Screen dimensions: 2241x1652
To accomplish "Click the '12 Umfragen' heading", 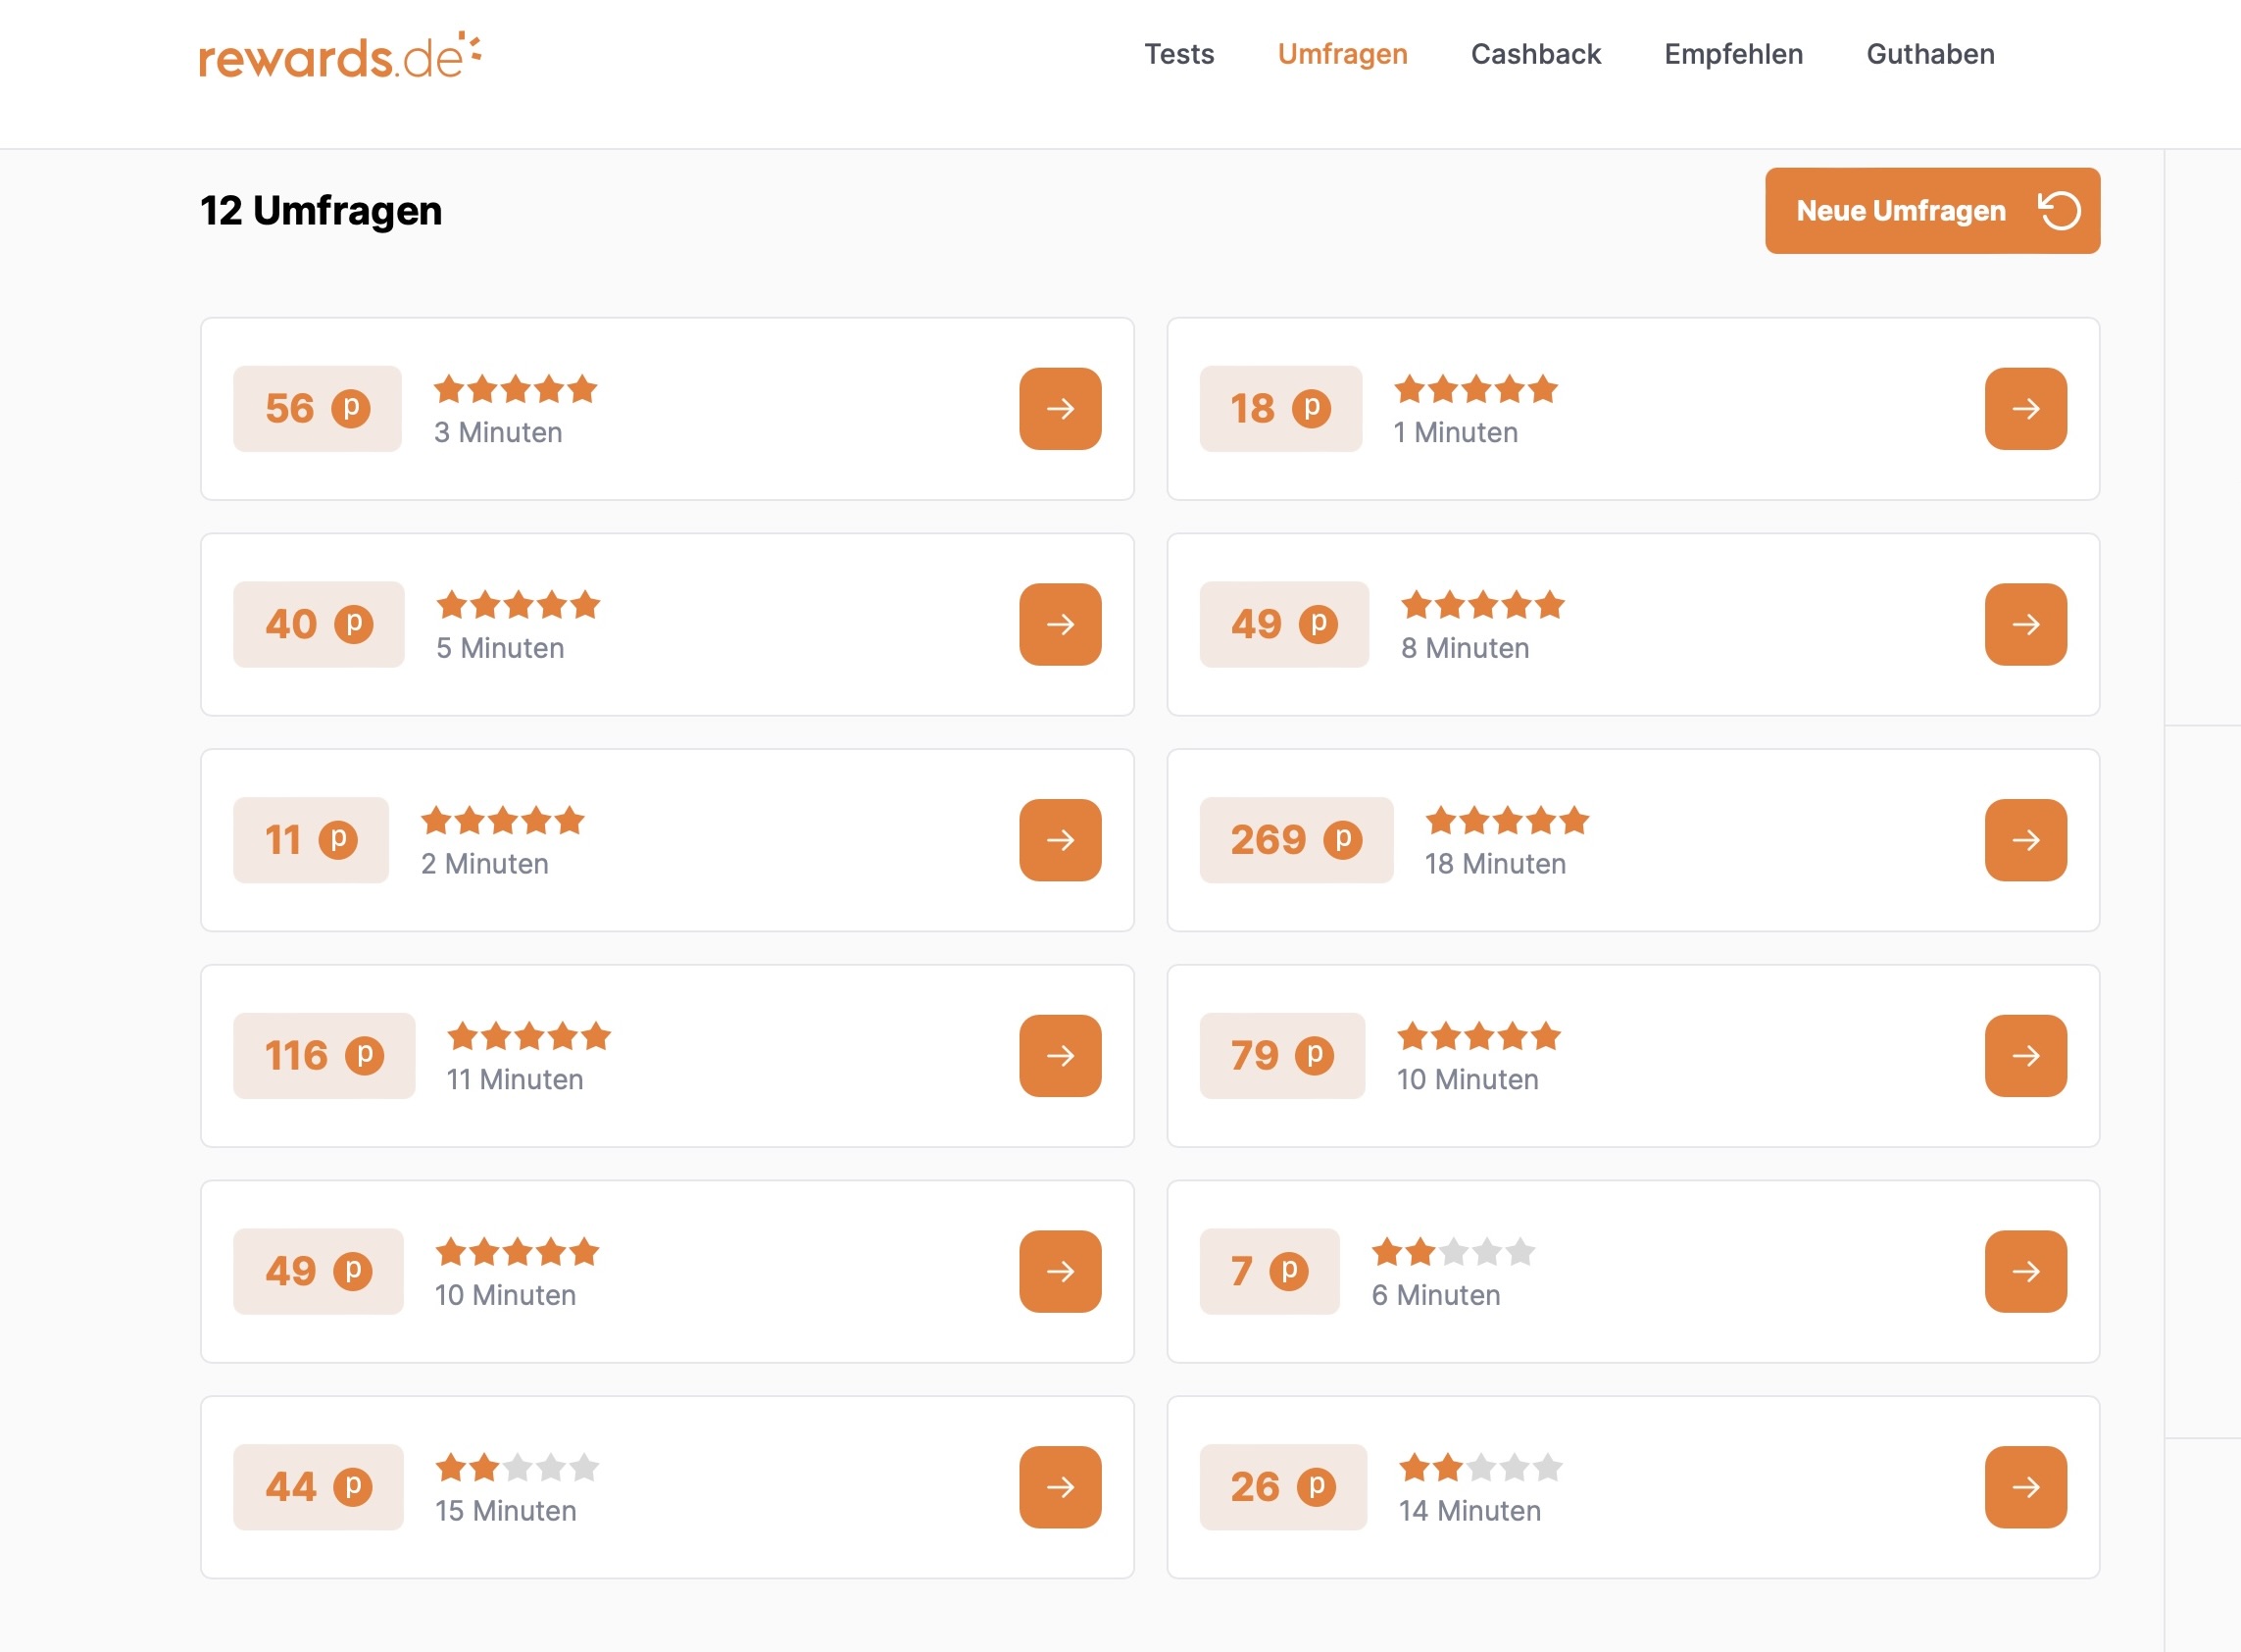I will (321, 210).
